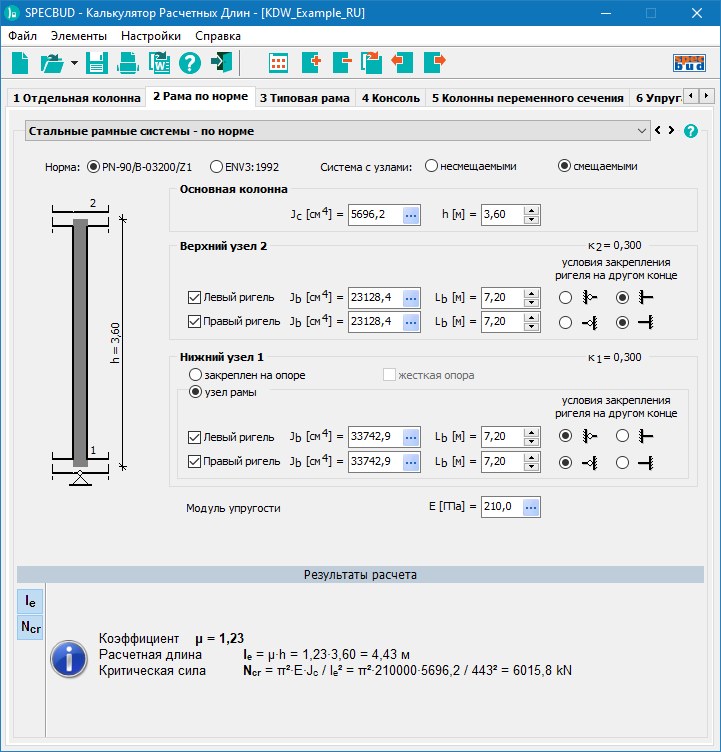Click the Ncr result button

tap(30, 627)
